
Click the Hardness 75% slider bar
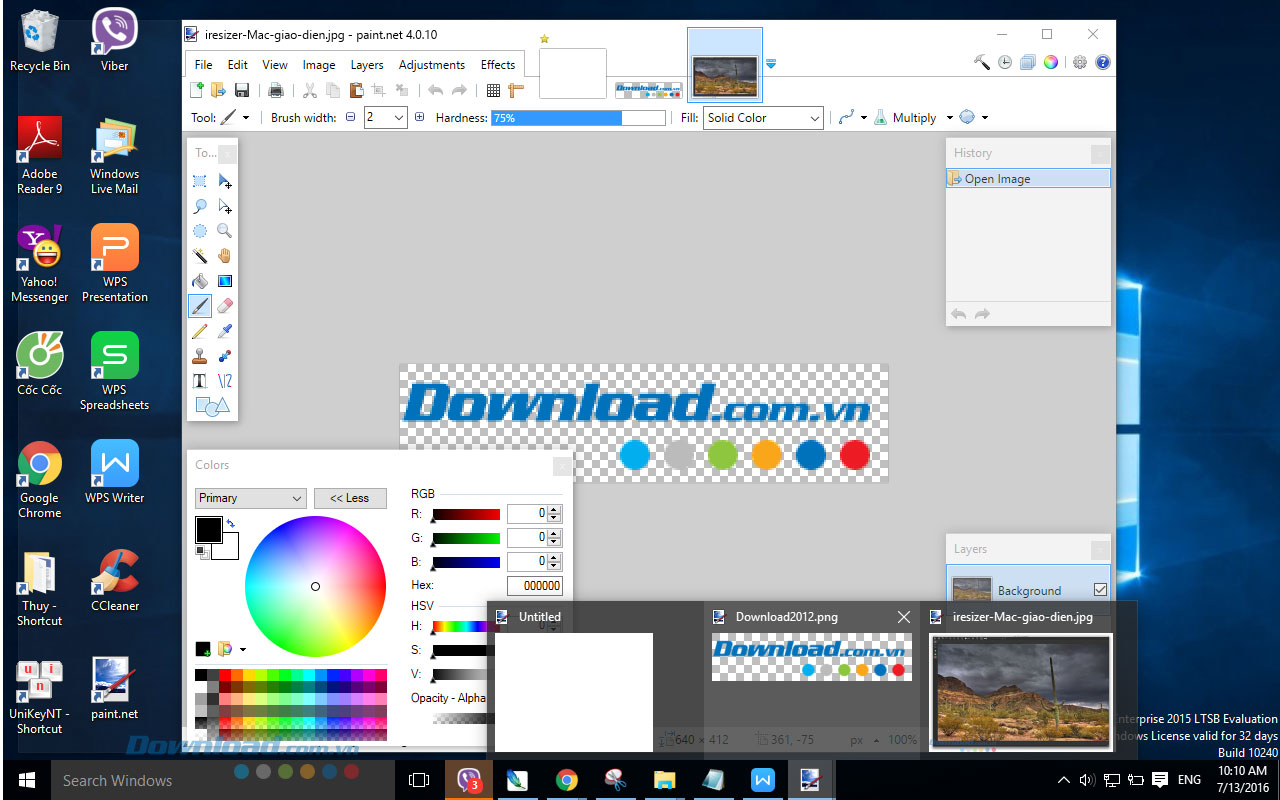[x=578, y=118]
